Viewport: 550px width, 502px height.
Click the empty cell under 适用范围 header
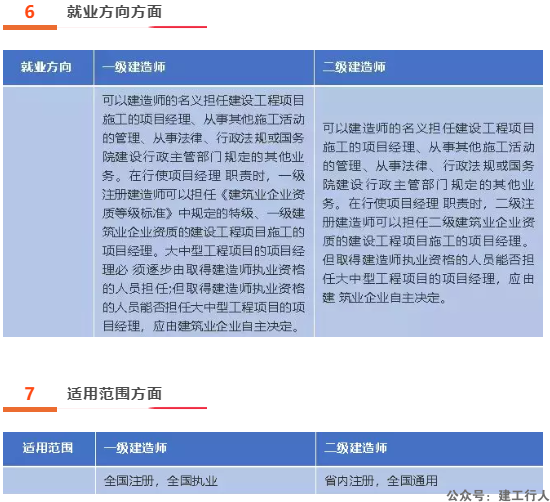coord(49,481)
